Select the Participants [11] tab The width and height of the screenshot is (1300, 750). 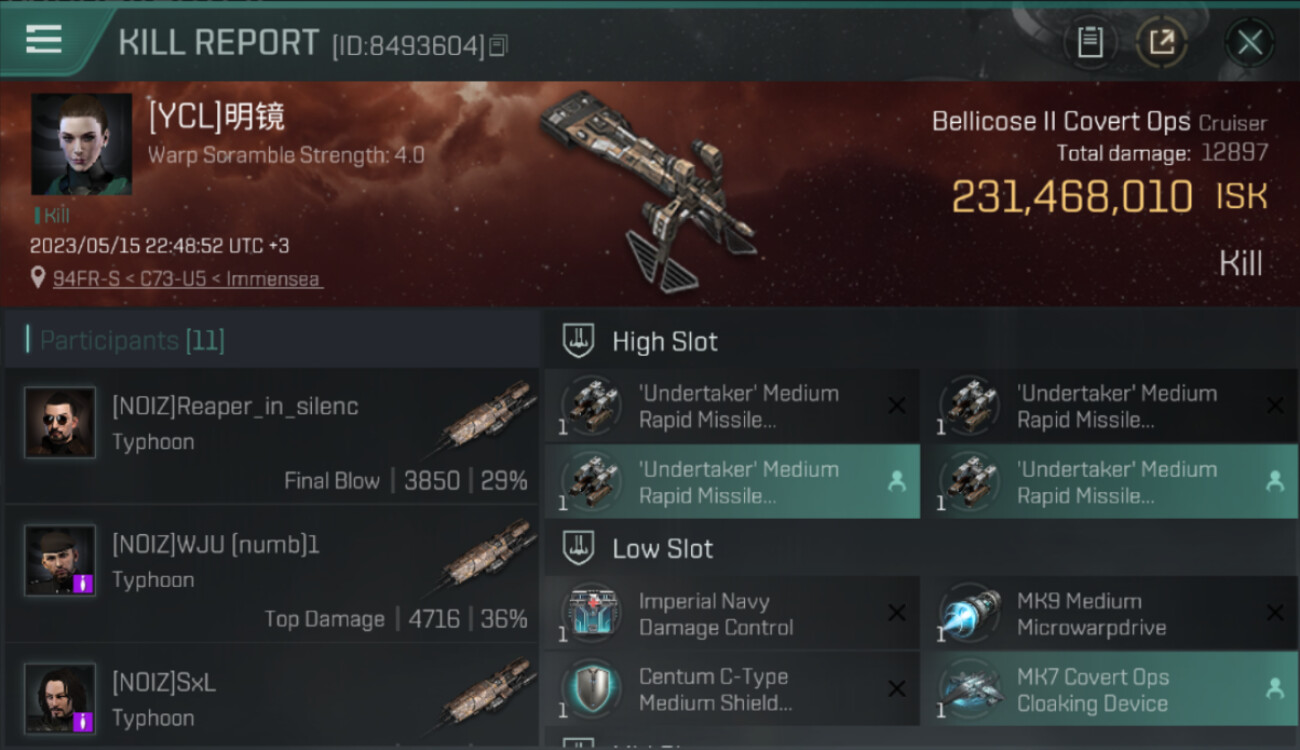tap(132, 340)
